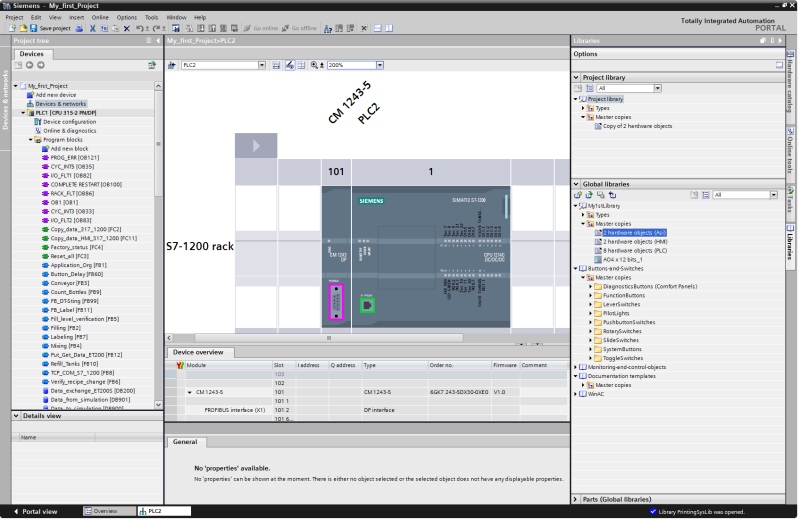Viewport: 800px width, 520px height.
Task: Click the Delete X icon in main toolbar
Action: [x=125, y=28]
